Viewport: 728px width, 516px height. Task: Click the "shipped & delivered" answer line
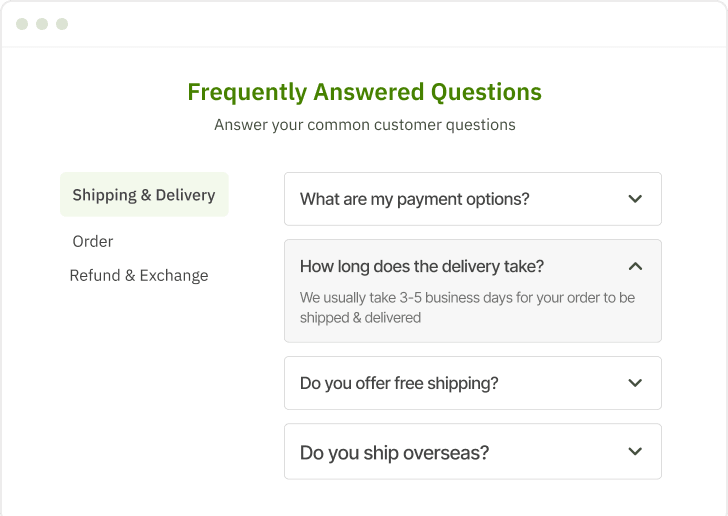pyautogui.click(x=361, y=318)
